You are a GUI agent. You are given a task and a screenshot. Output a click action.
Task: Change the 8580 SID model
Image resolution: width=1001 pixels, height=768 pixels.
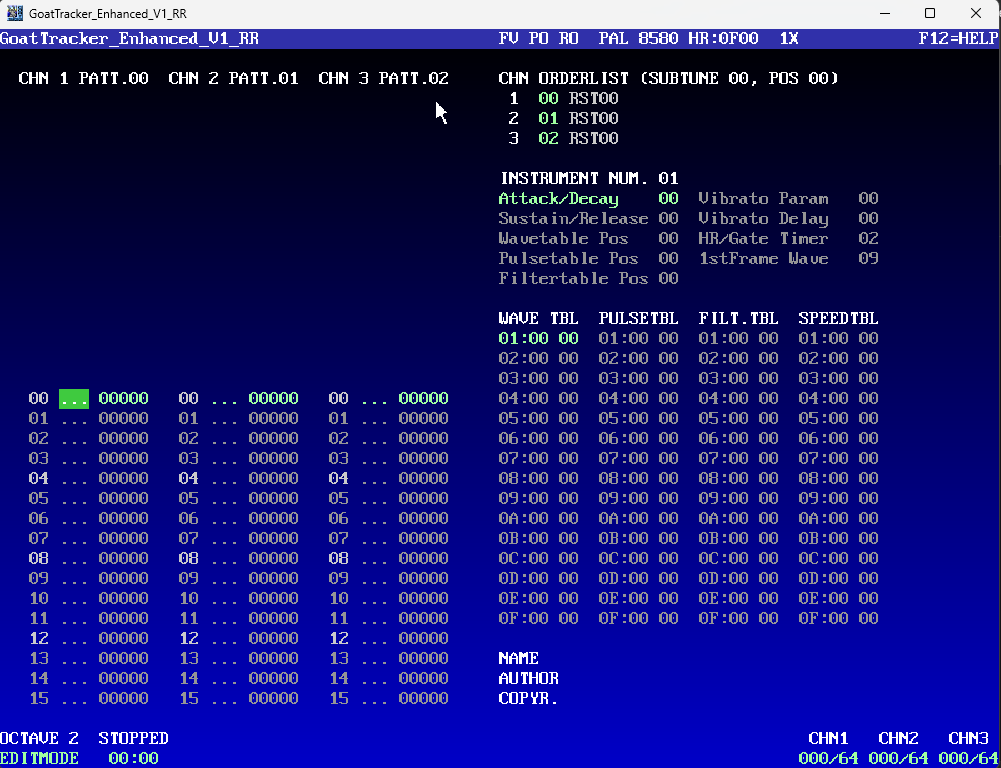coord(658,38)
